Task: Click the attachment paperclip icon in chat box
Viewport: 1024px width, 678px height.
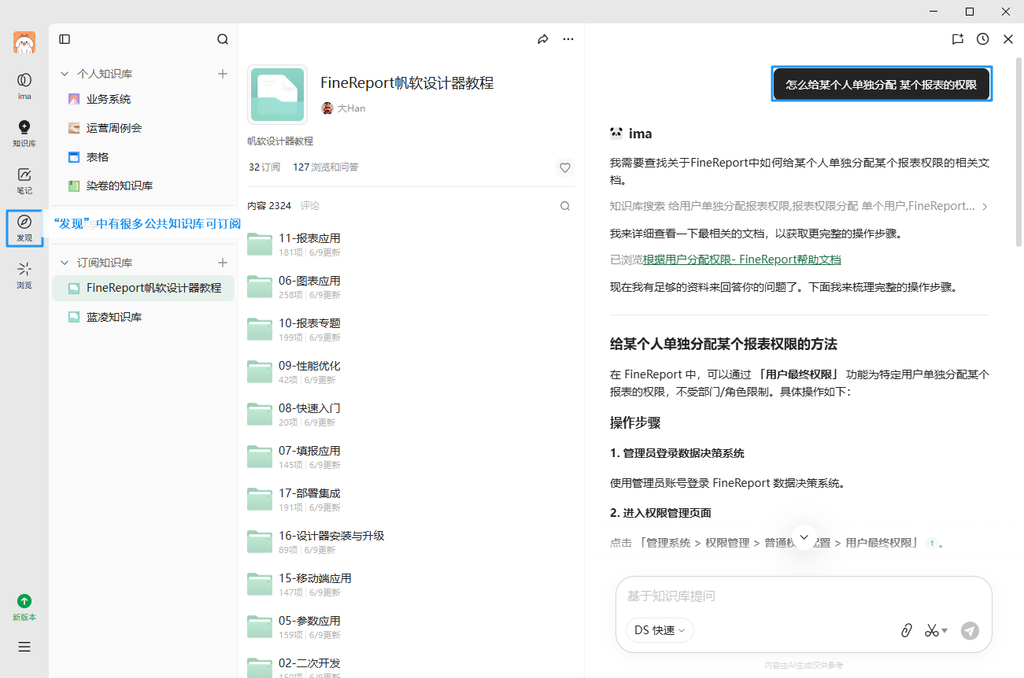Action: pyautogui.click(x=906, y=630)
